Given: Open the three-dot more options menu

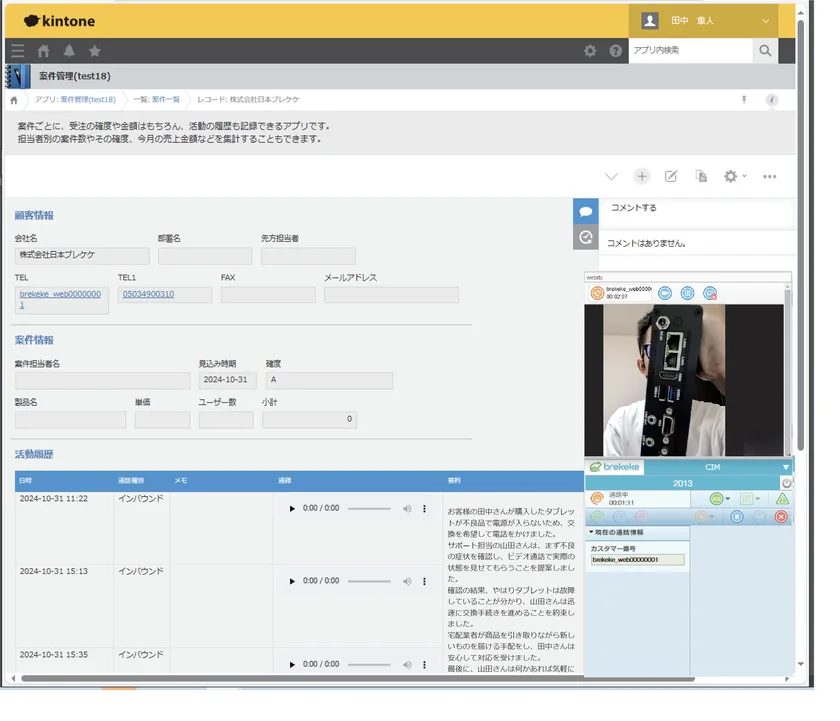Looking at the screenshot, I should 769,176.
